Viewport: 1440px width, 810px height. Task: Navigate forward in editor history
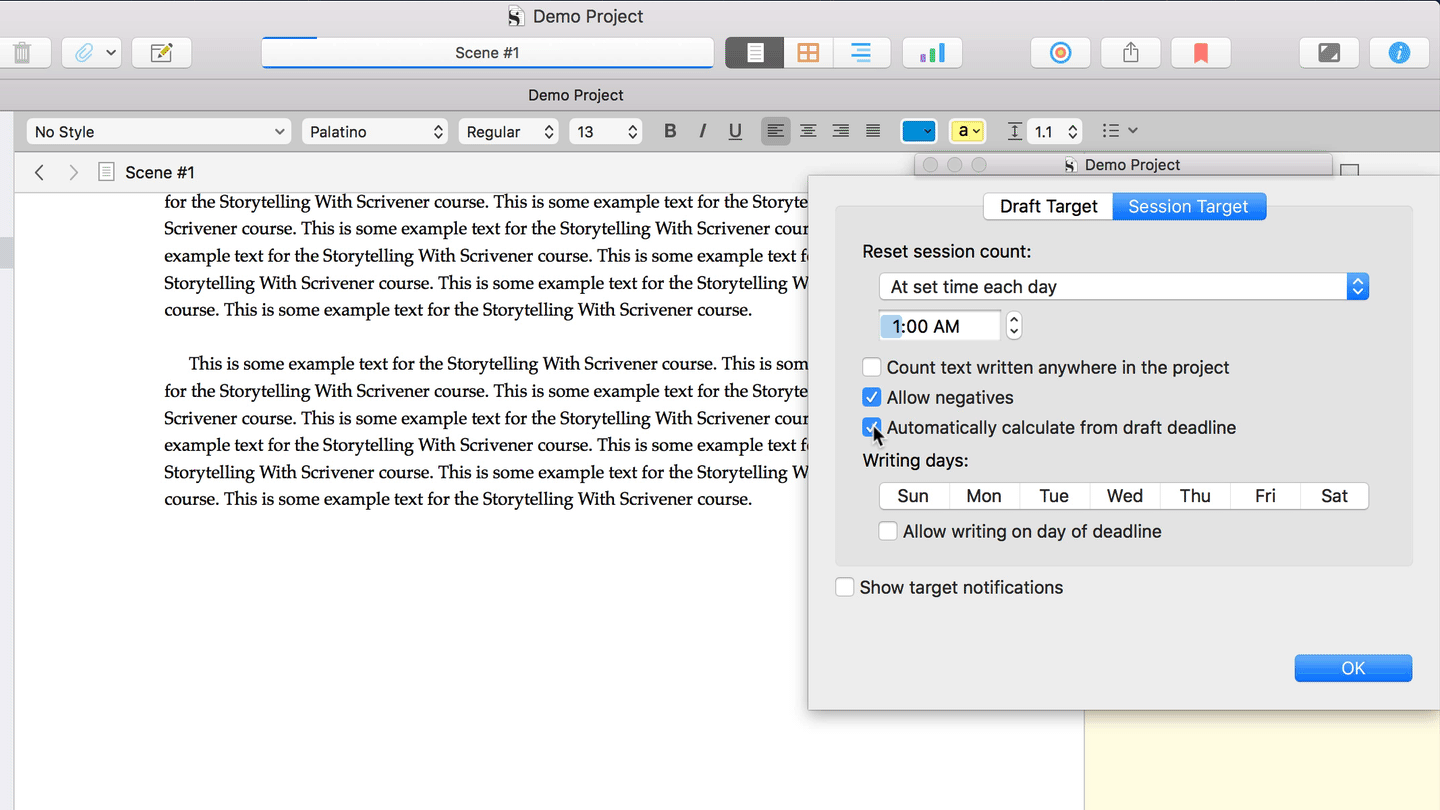coord(73,172)
